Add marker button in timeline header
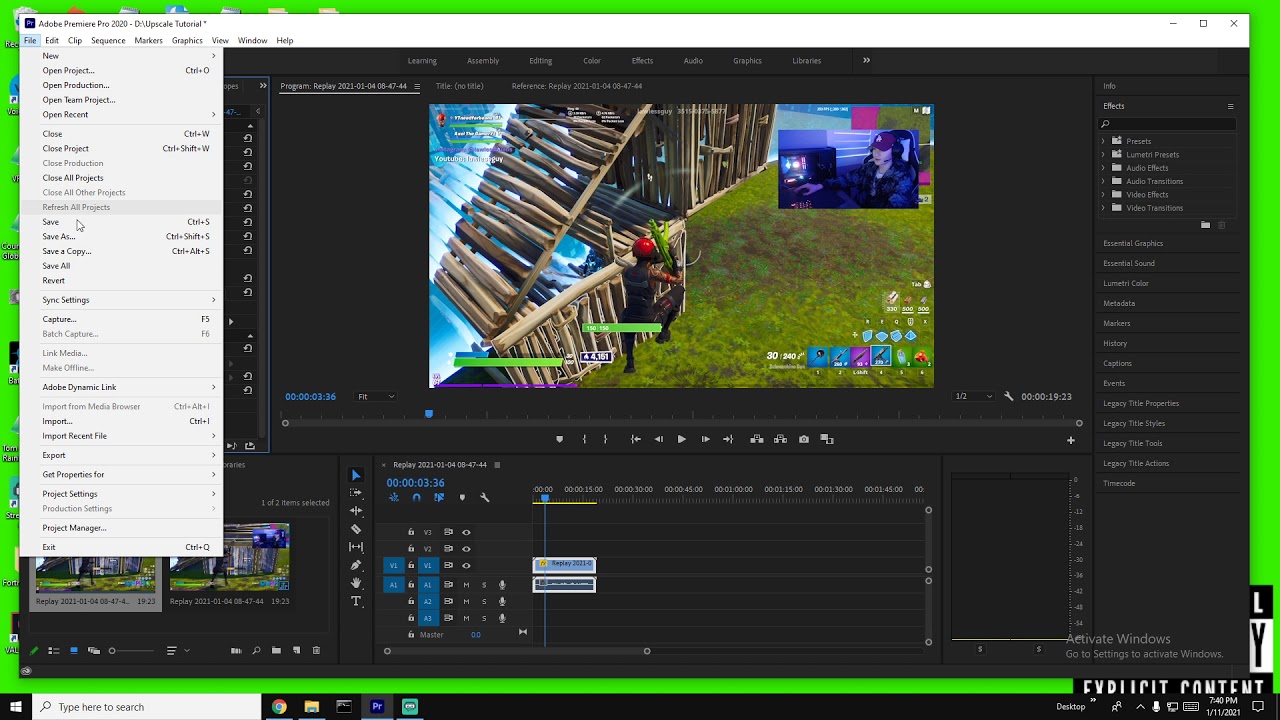The image size is (1280, 720). [462, 497]
